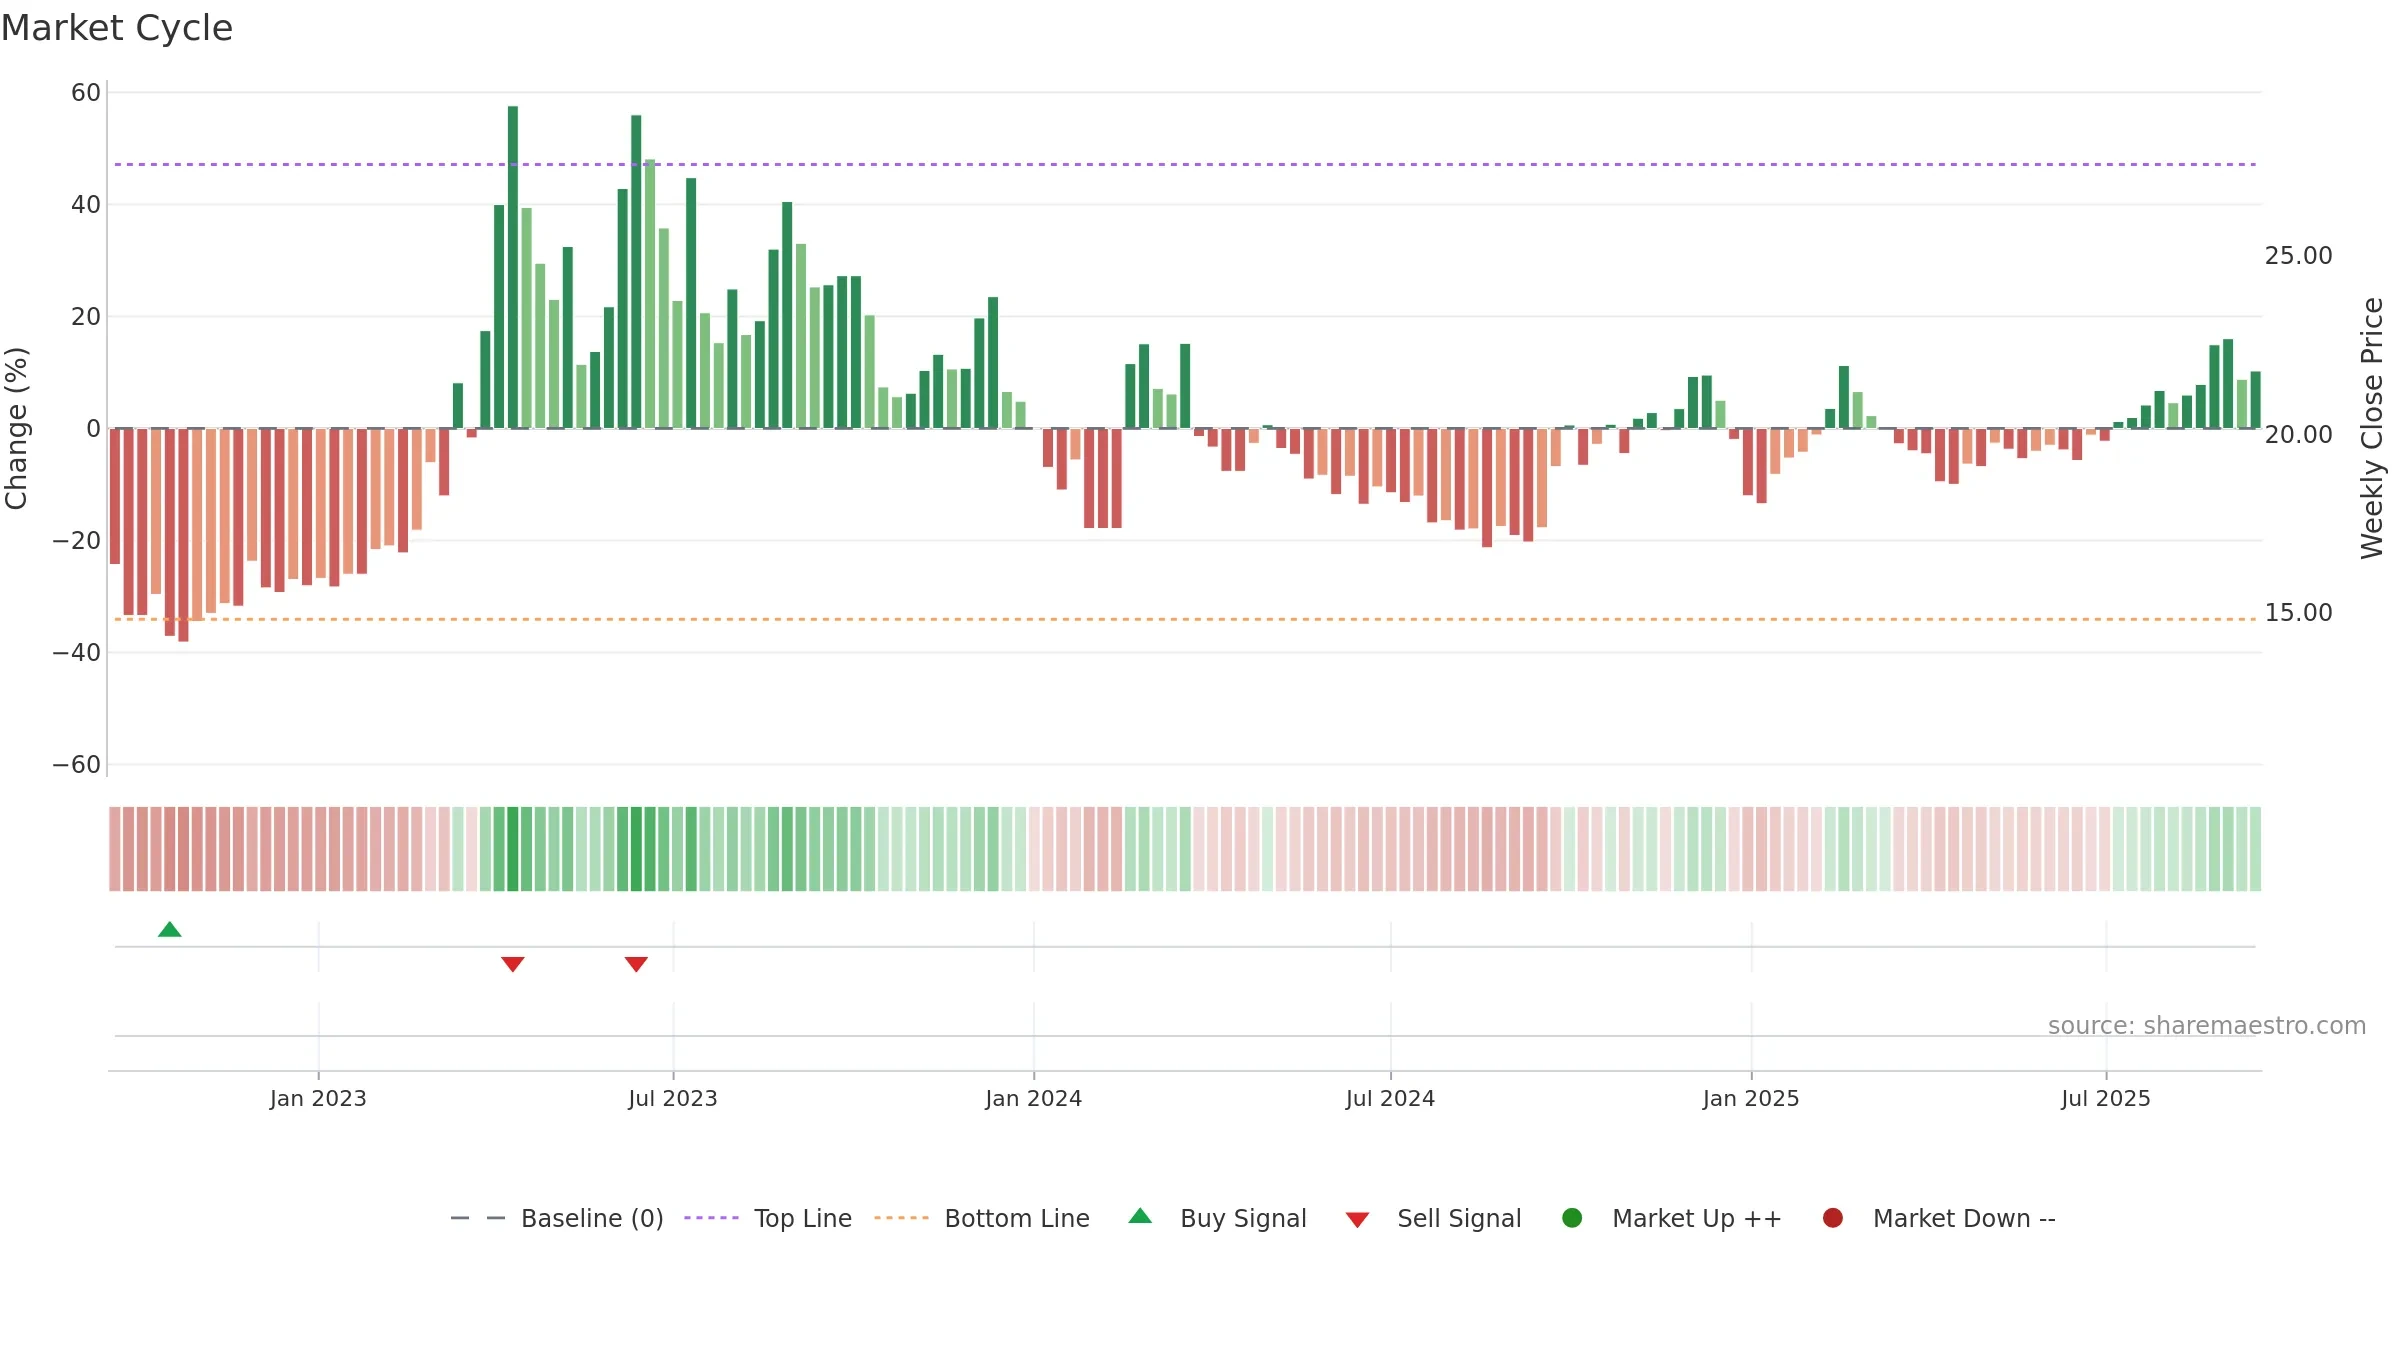Click the green Buy Signal triangle marker
The image size is (2400, 1350).
coord(170,929)
